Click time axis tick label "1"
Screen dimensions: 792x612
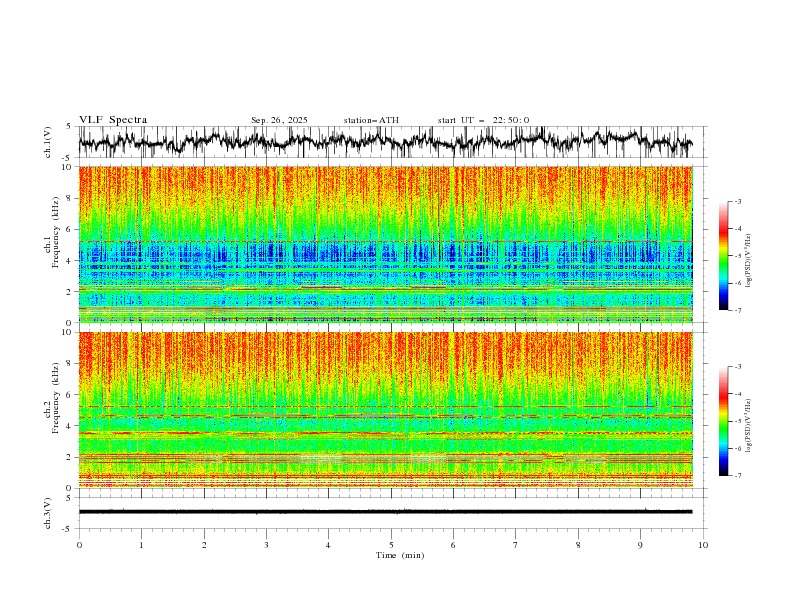[141, 545]
